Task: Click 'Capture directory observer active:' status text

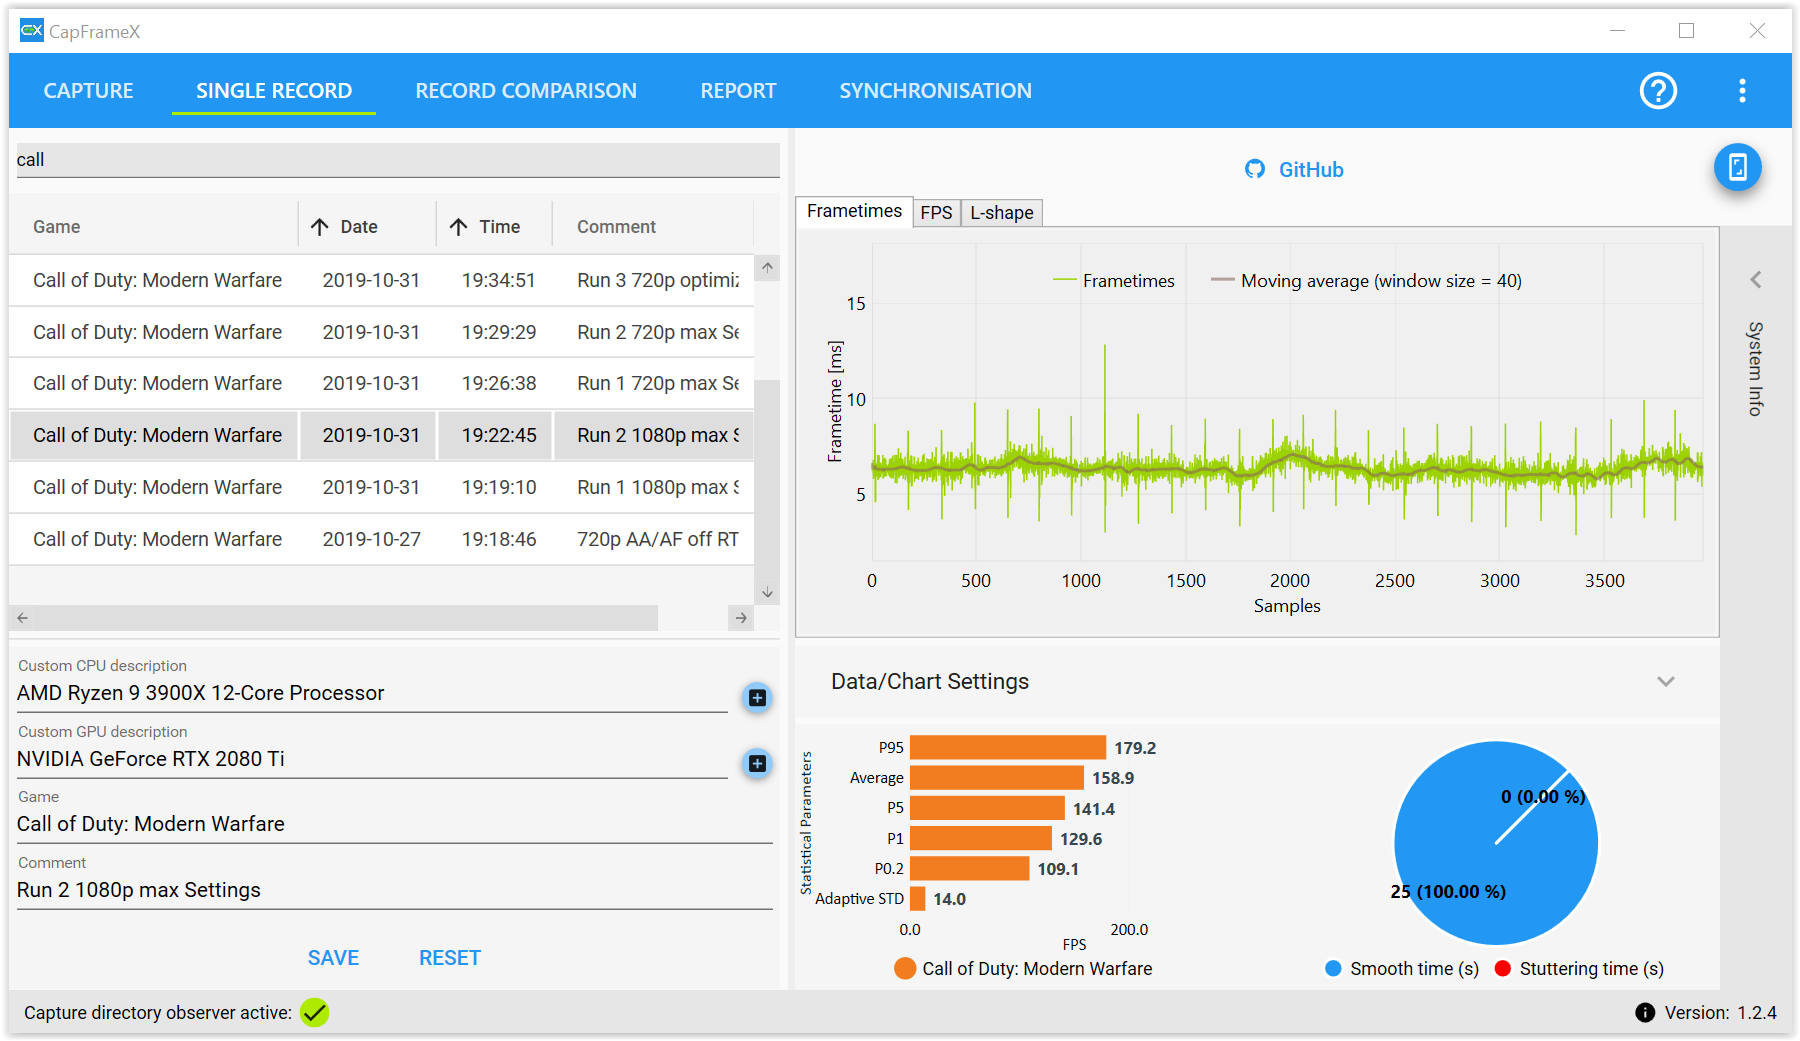Action: coord(158,1013)
